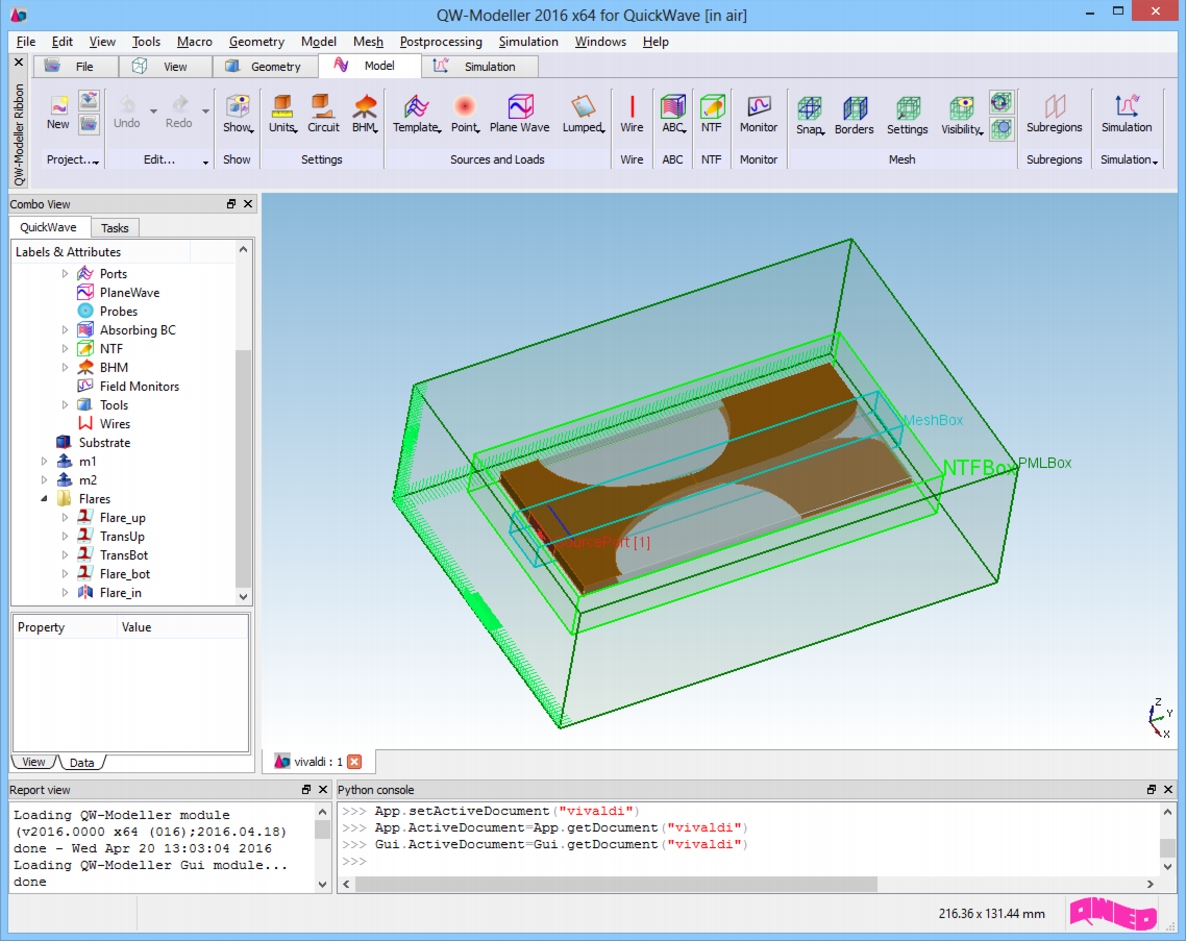Viewport: 1187px width, 943px height.
Task: Open the field Monitor tool
Action: (x=759, y=114)
